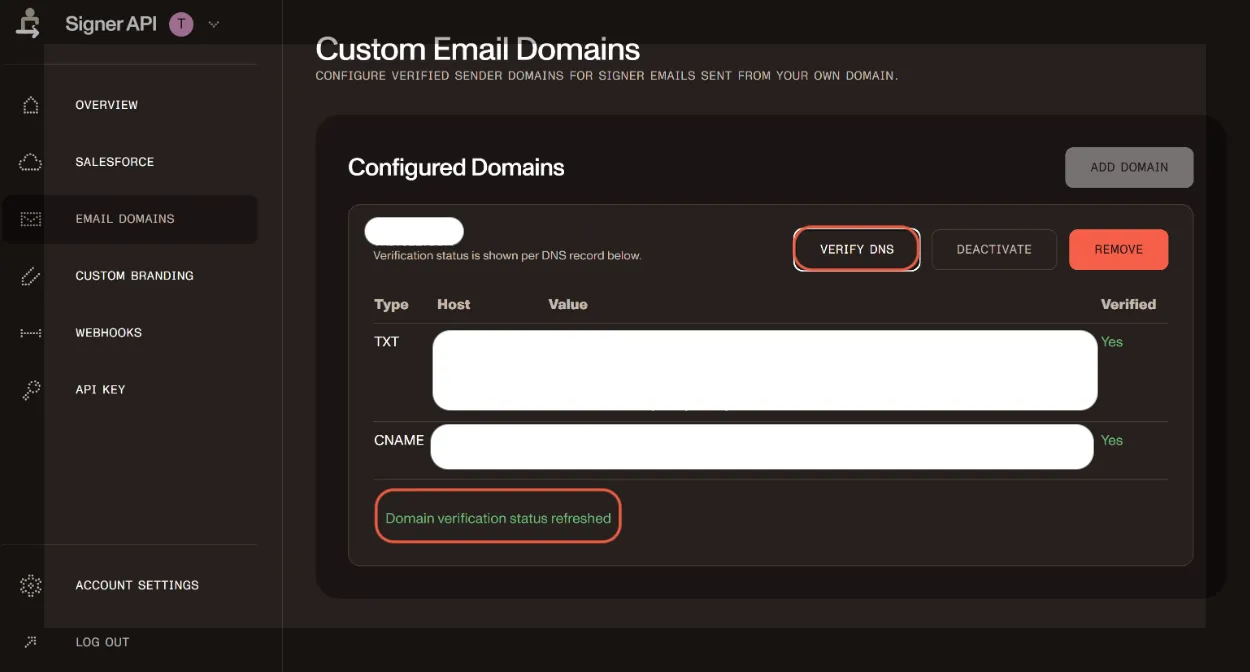Click the Yes status in CNAME row

(1112, 440)
